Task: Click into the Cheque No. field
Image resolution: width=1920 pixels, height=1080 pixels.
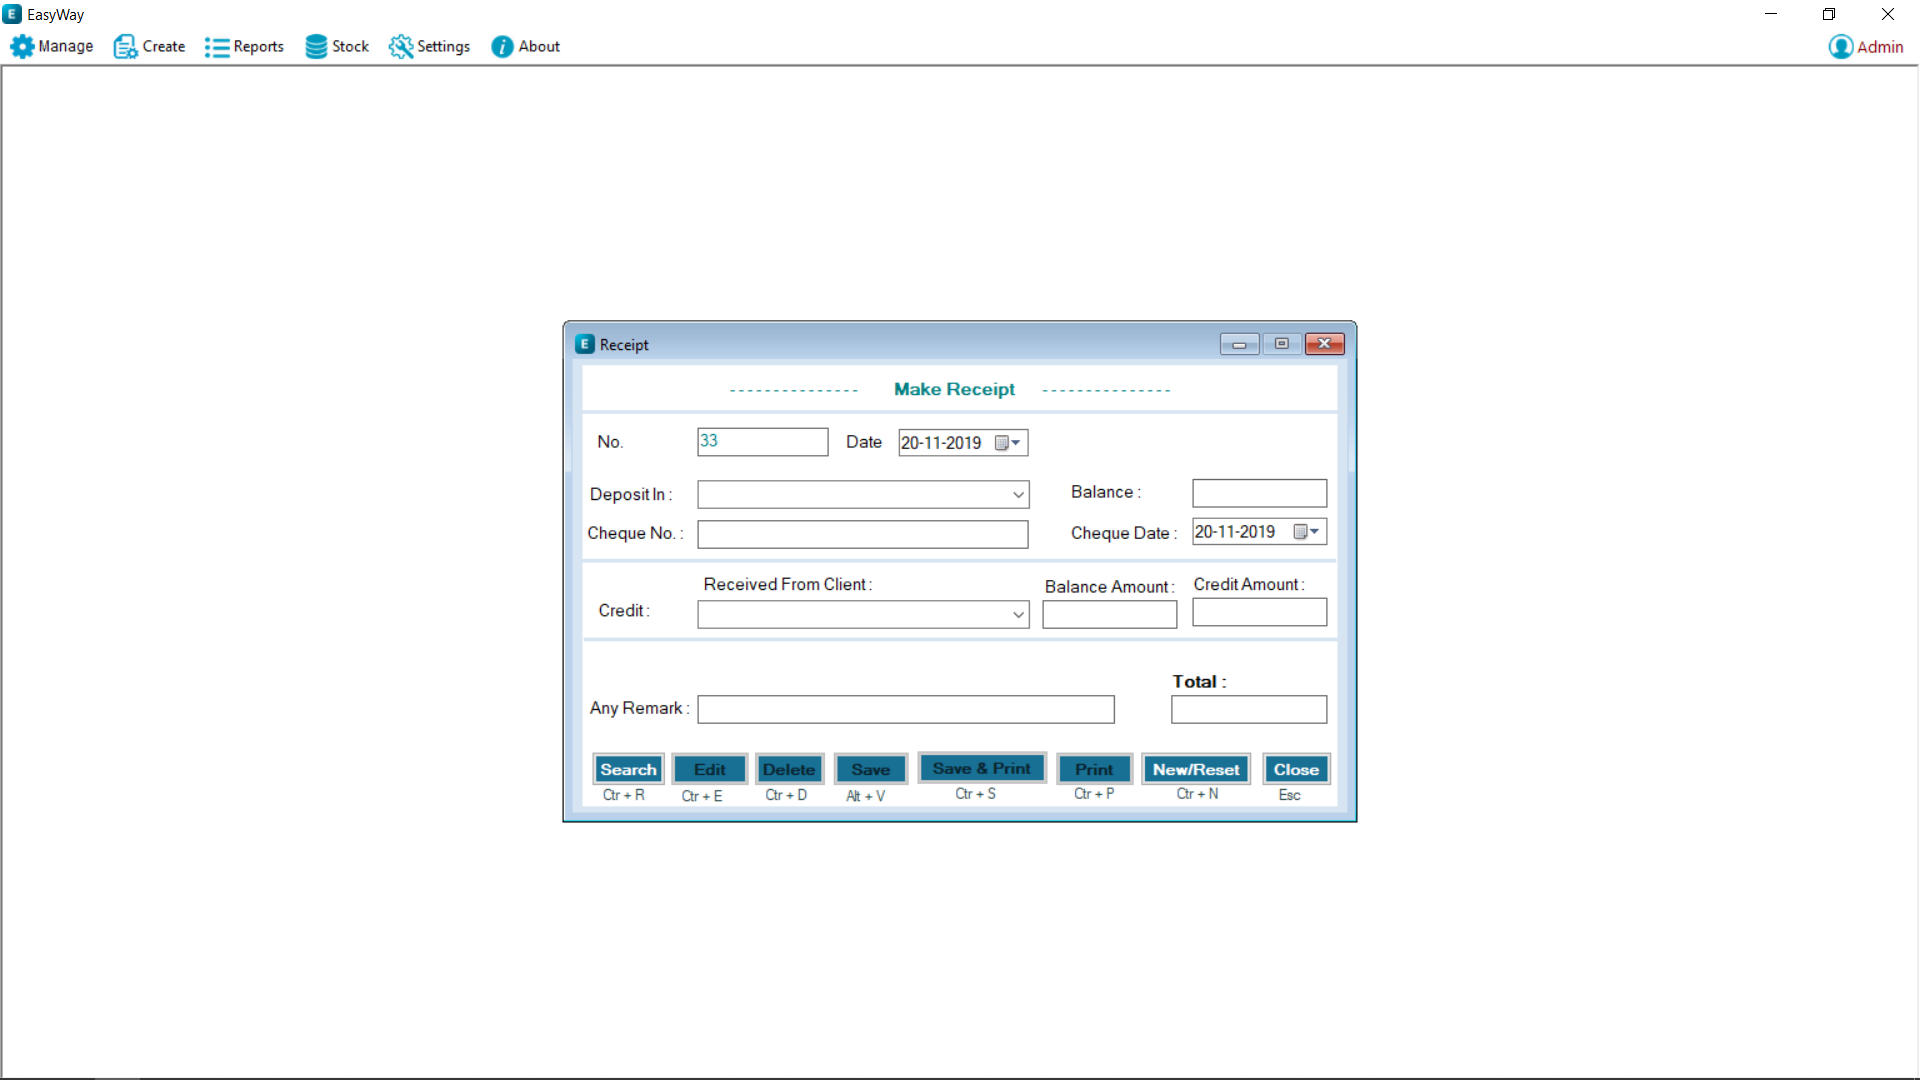Action: click(x=862, y=535)
